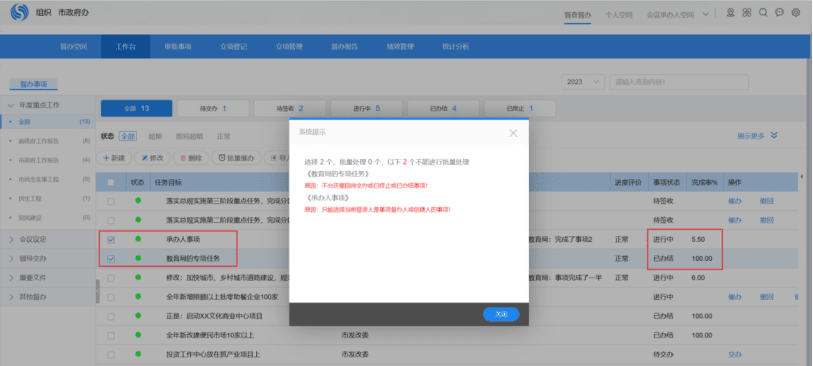Switch to 个人空间 in header

click(619, 15)
